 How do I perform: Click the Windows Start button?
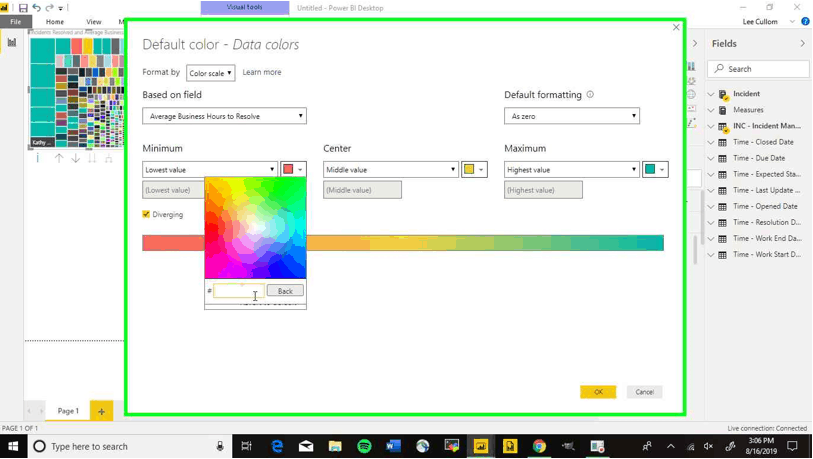(13, 446)
